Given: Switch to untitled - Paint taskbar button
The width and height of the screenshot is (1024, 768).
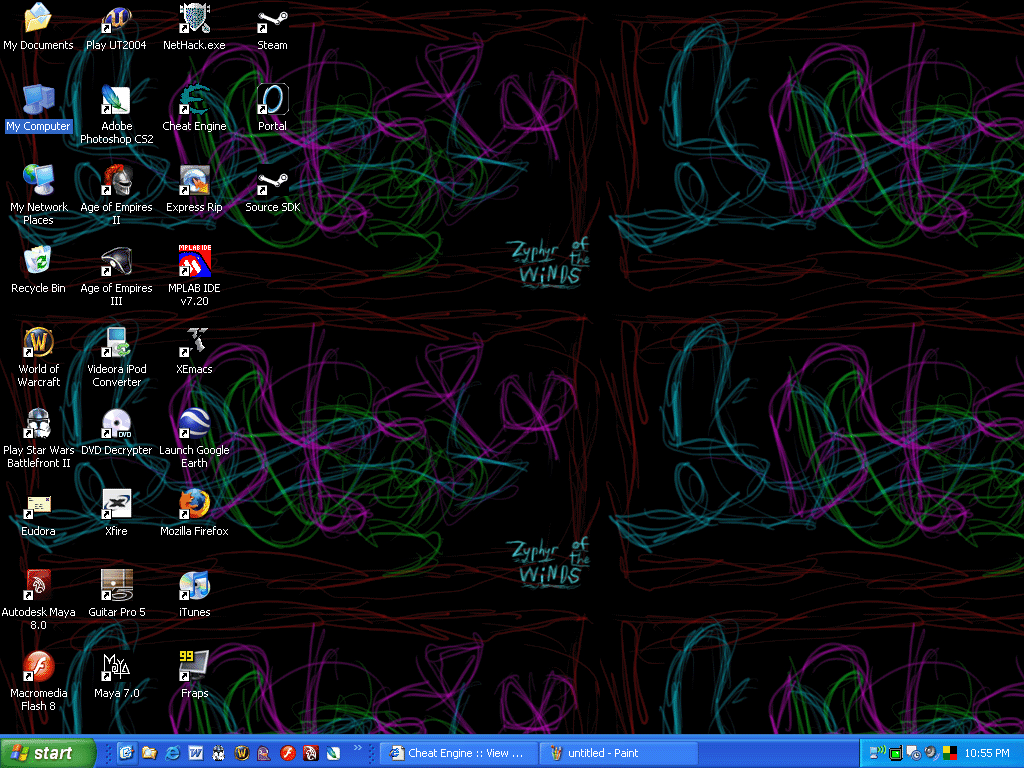Looking at the screenshot, I should point(619,753).
